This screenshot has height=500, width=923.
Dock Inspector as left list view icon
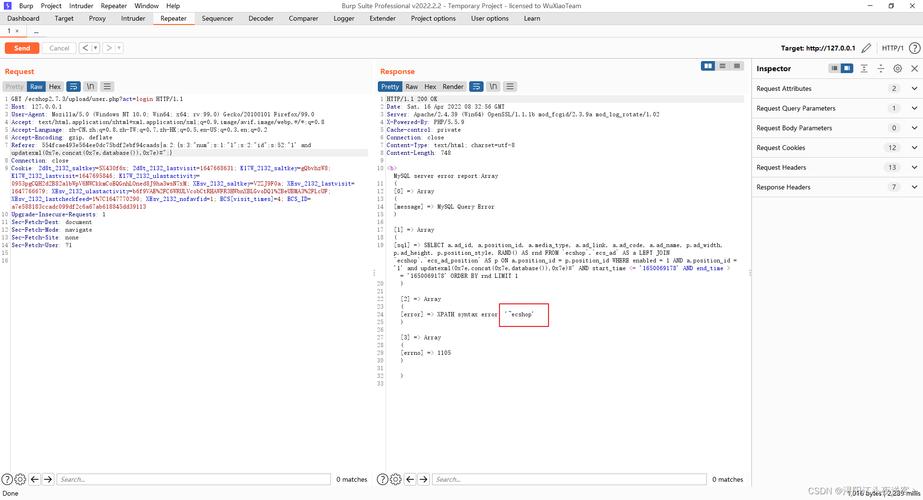click(x=834, y=68)
